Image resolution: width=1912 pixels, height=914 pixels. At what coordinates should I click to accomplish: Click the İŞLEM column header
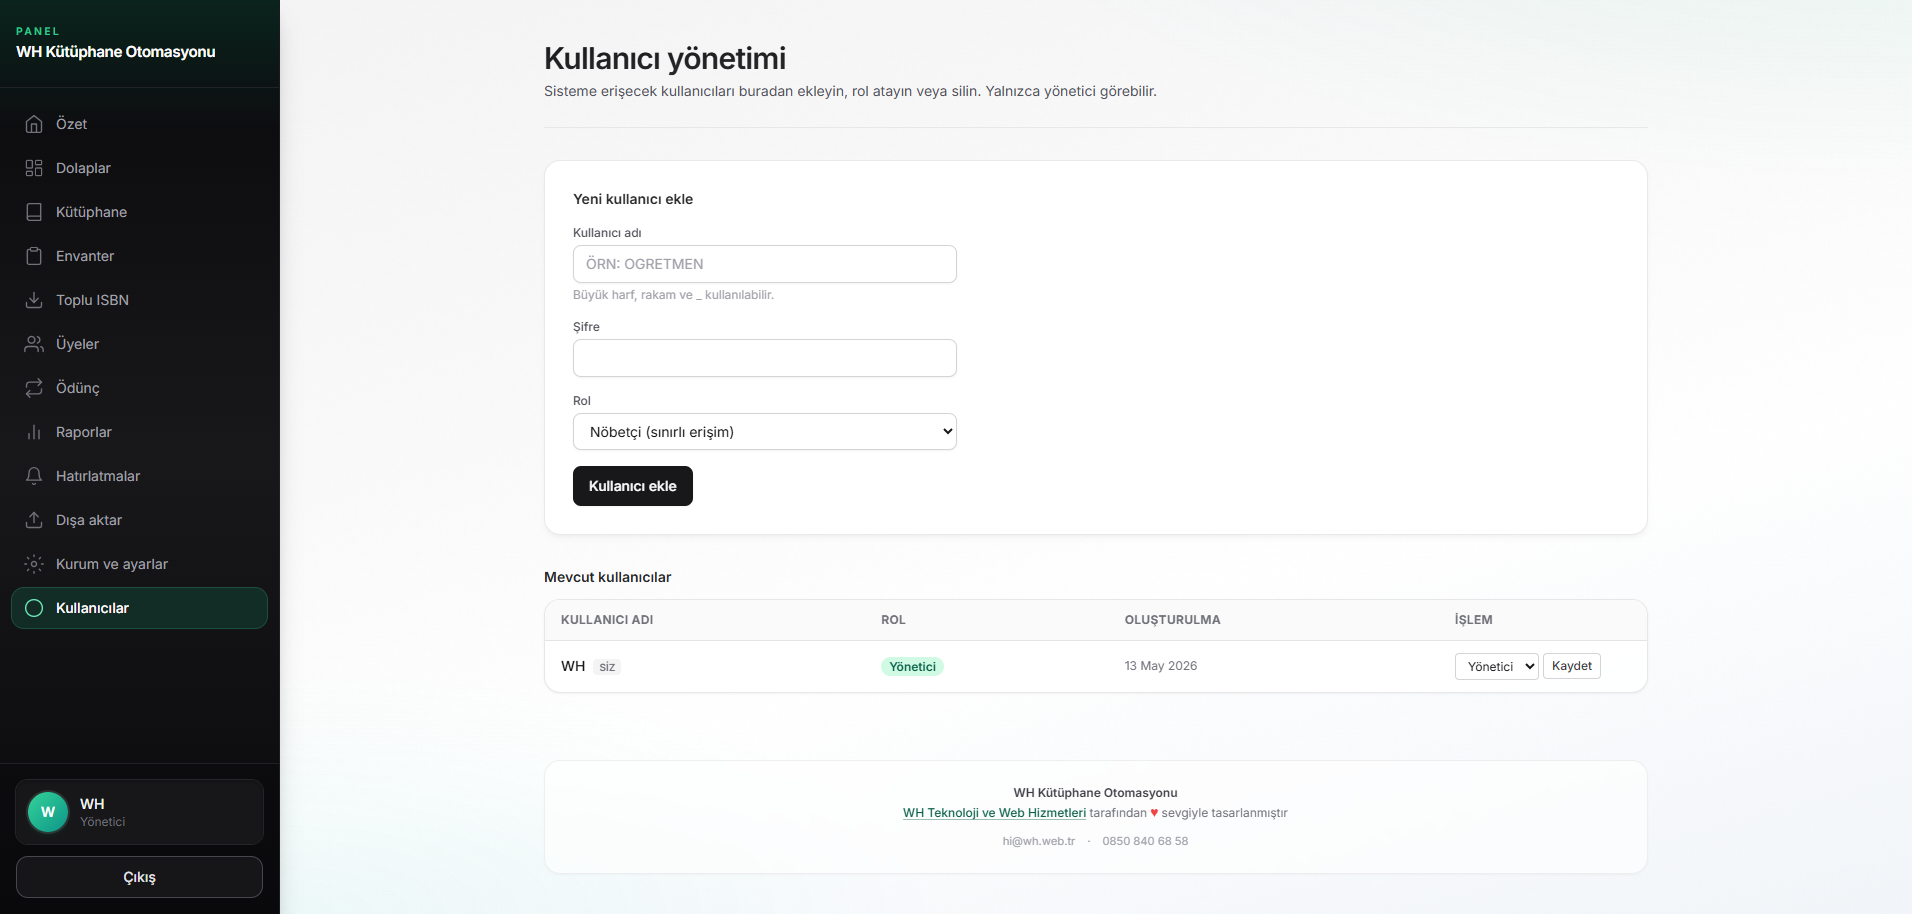coord(1473,620)
